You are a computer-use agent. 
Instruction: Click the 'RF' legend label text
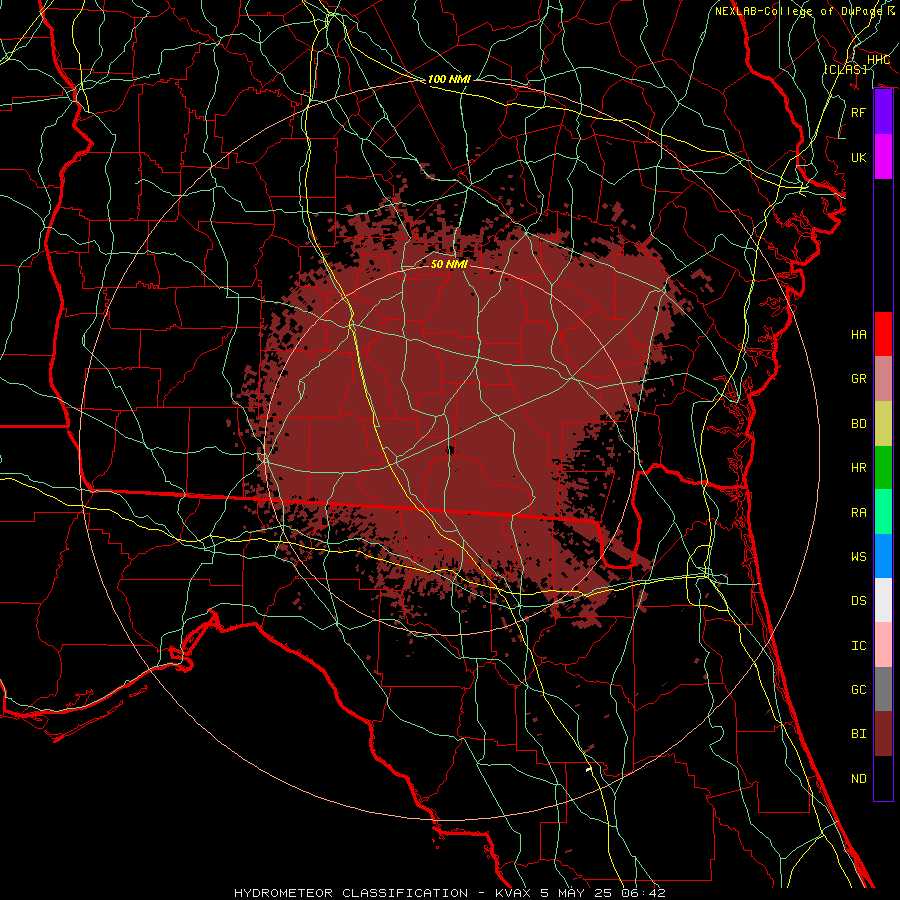click(x=859, y=112)
